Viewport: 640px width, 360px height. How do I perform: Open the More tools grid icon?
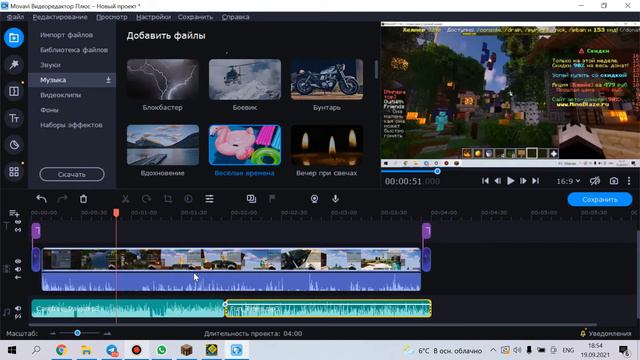(14, 172)
